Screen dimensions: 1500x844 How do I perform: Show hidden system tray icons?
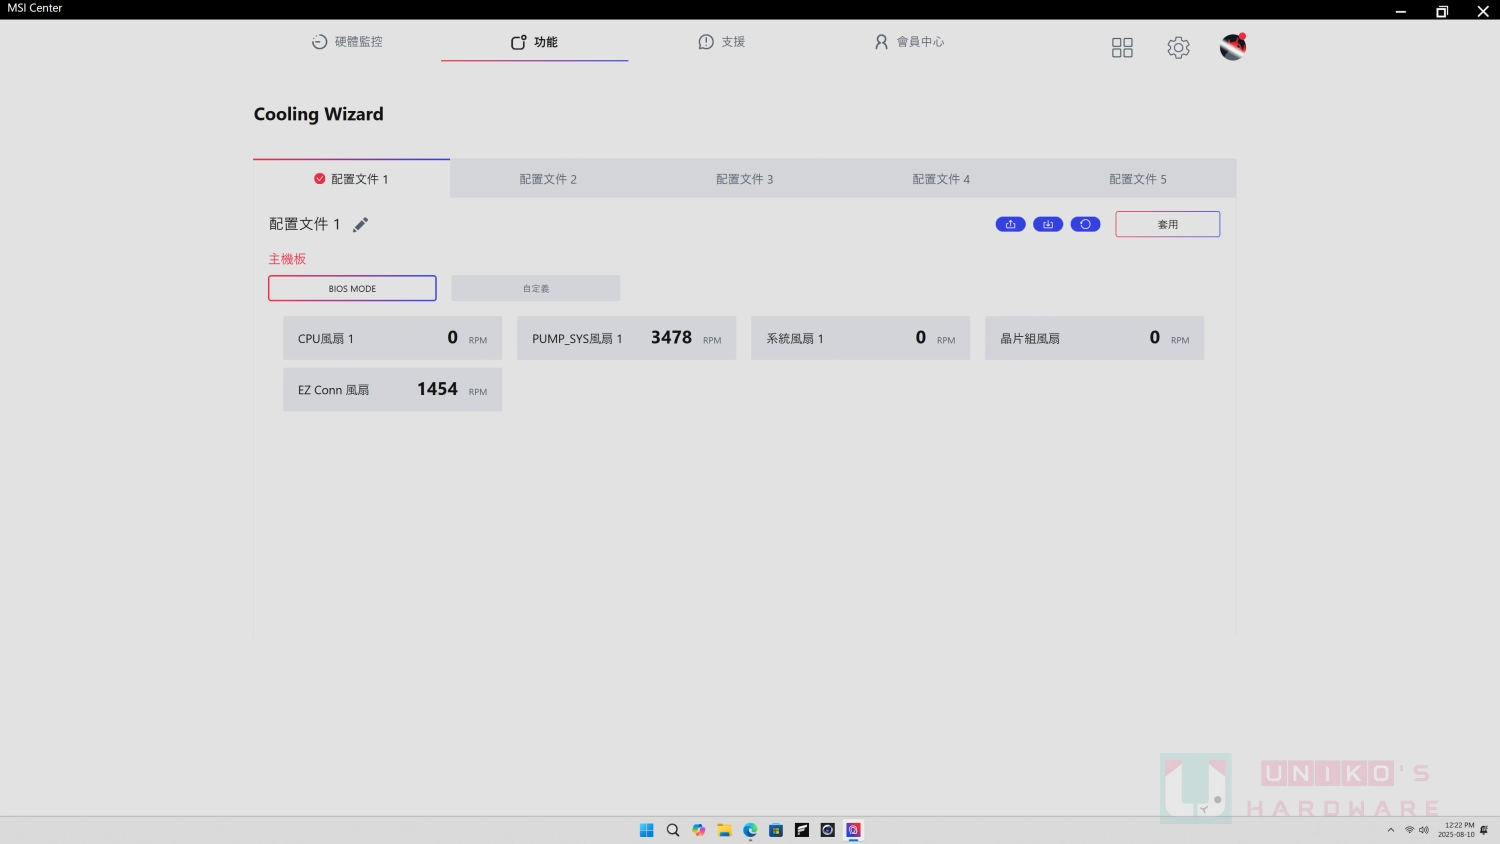tap(1390, 830)
